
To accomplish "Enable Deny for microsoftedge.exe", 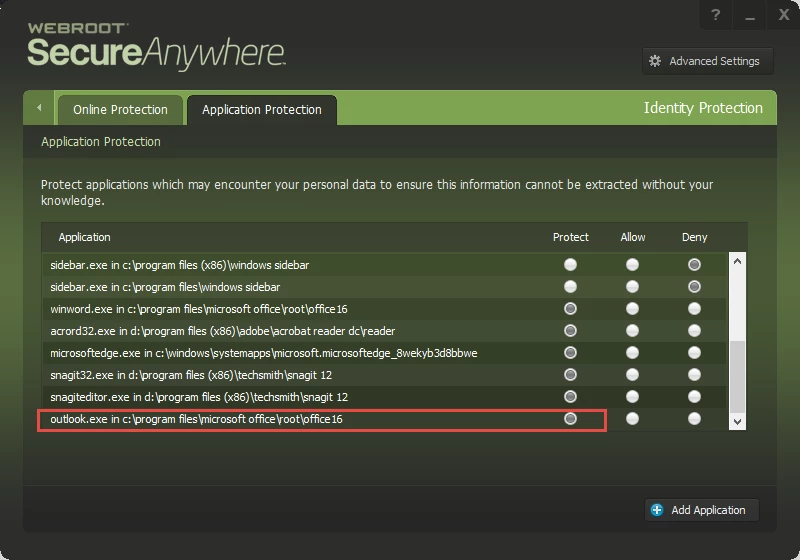I will (x=694, y=352).
